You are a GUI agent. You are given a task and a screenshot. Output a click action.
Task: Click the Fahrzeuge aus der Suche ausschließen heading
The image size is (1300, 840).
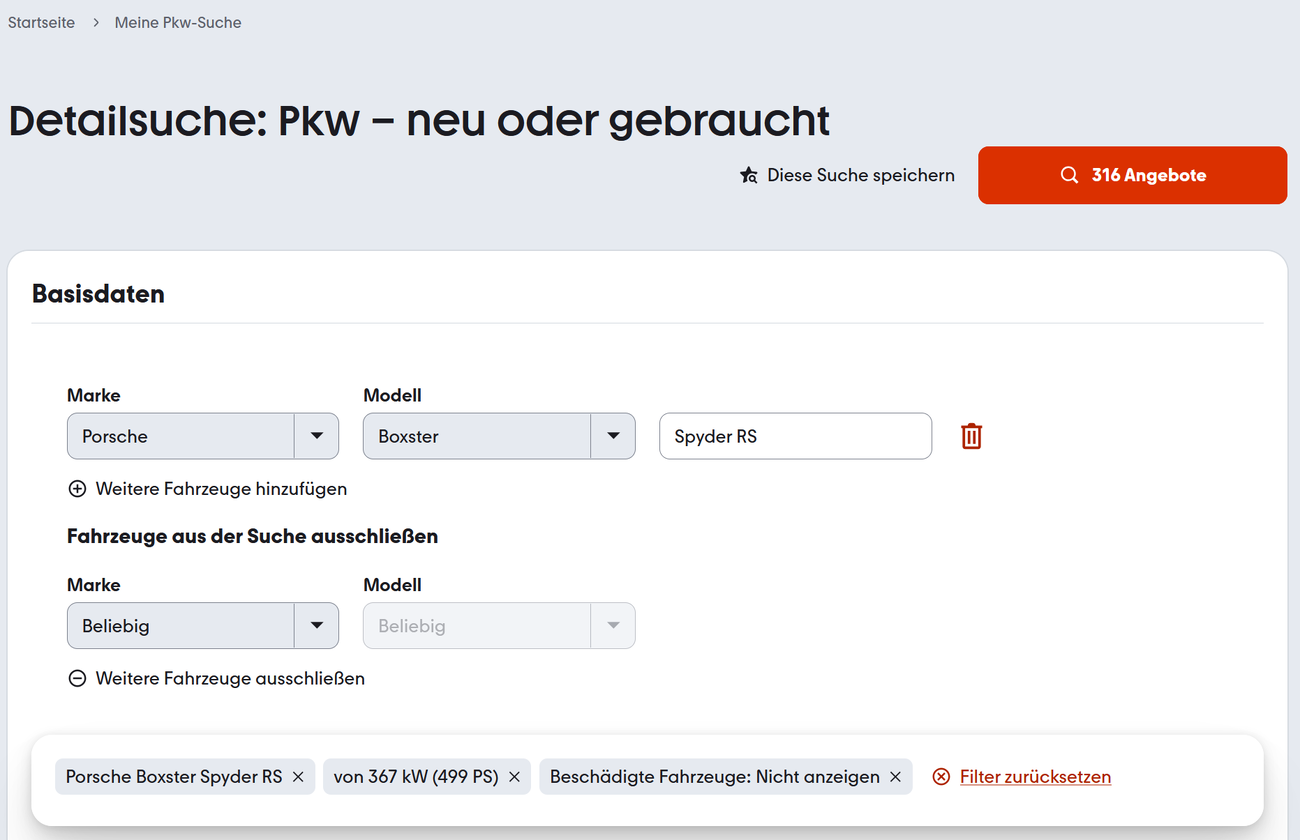[252, 536]
